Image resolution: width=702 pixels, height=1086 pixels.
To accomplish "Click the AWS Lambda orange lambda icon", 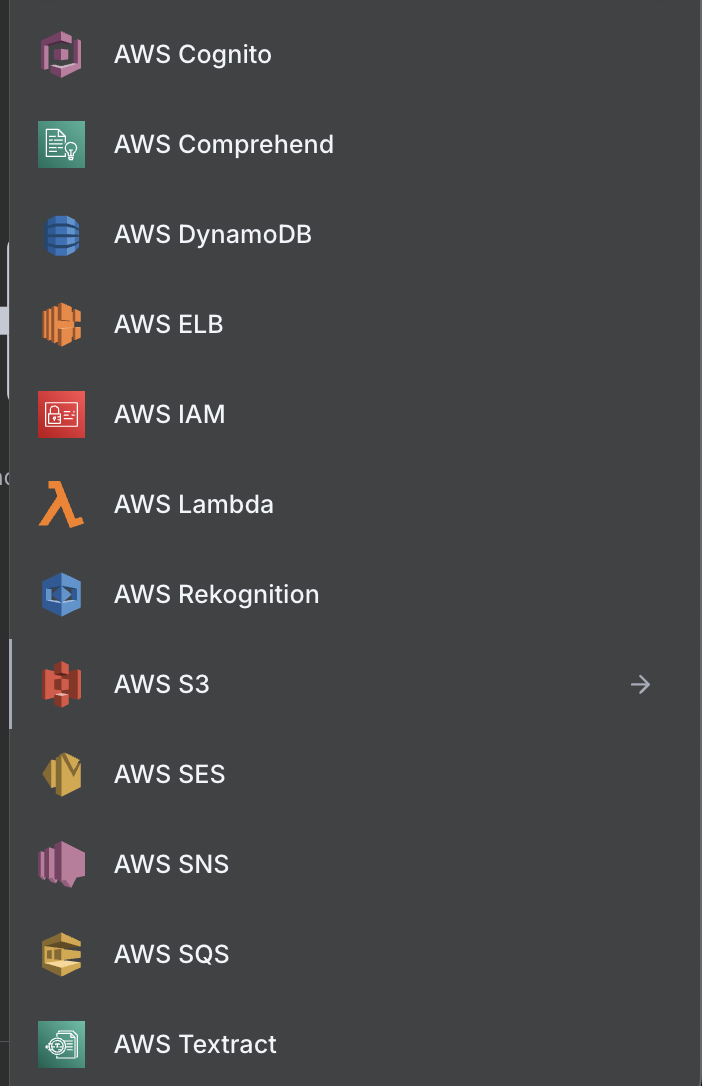I will coord(61,504).
